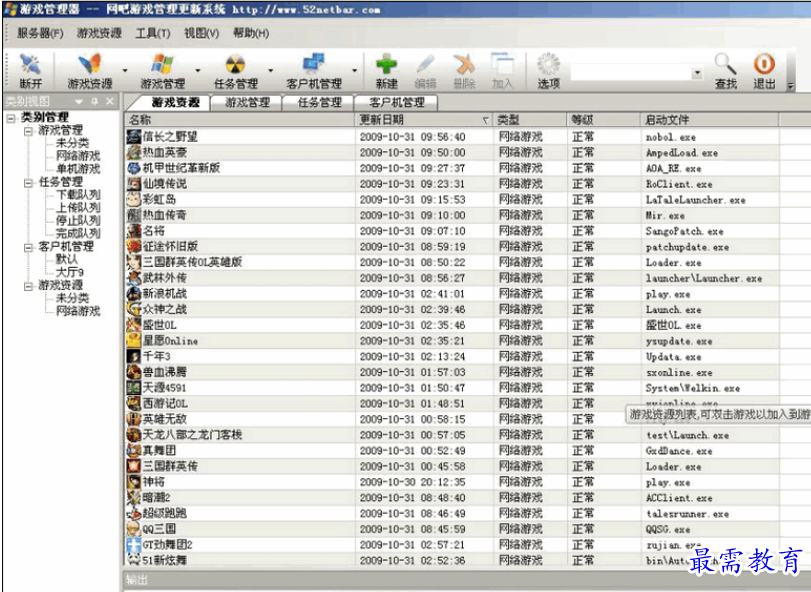Viewport: 811px width, 592px height.
Task: Select the 游戏资源 tab
Action: [x=175, y=102]
